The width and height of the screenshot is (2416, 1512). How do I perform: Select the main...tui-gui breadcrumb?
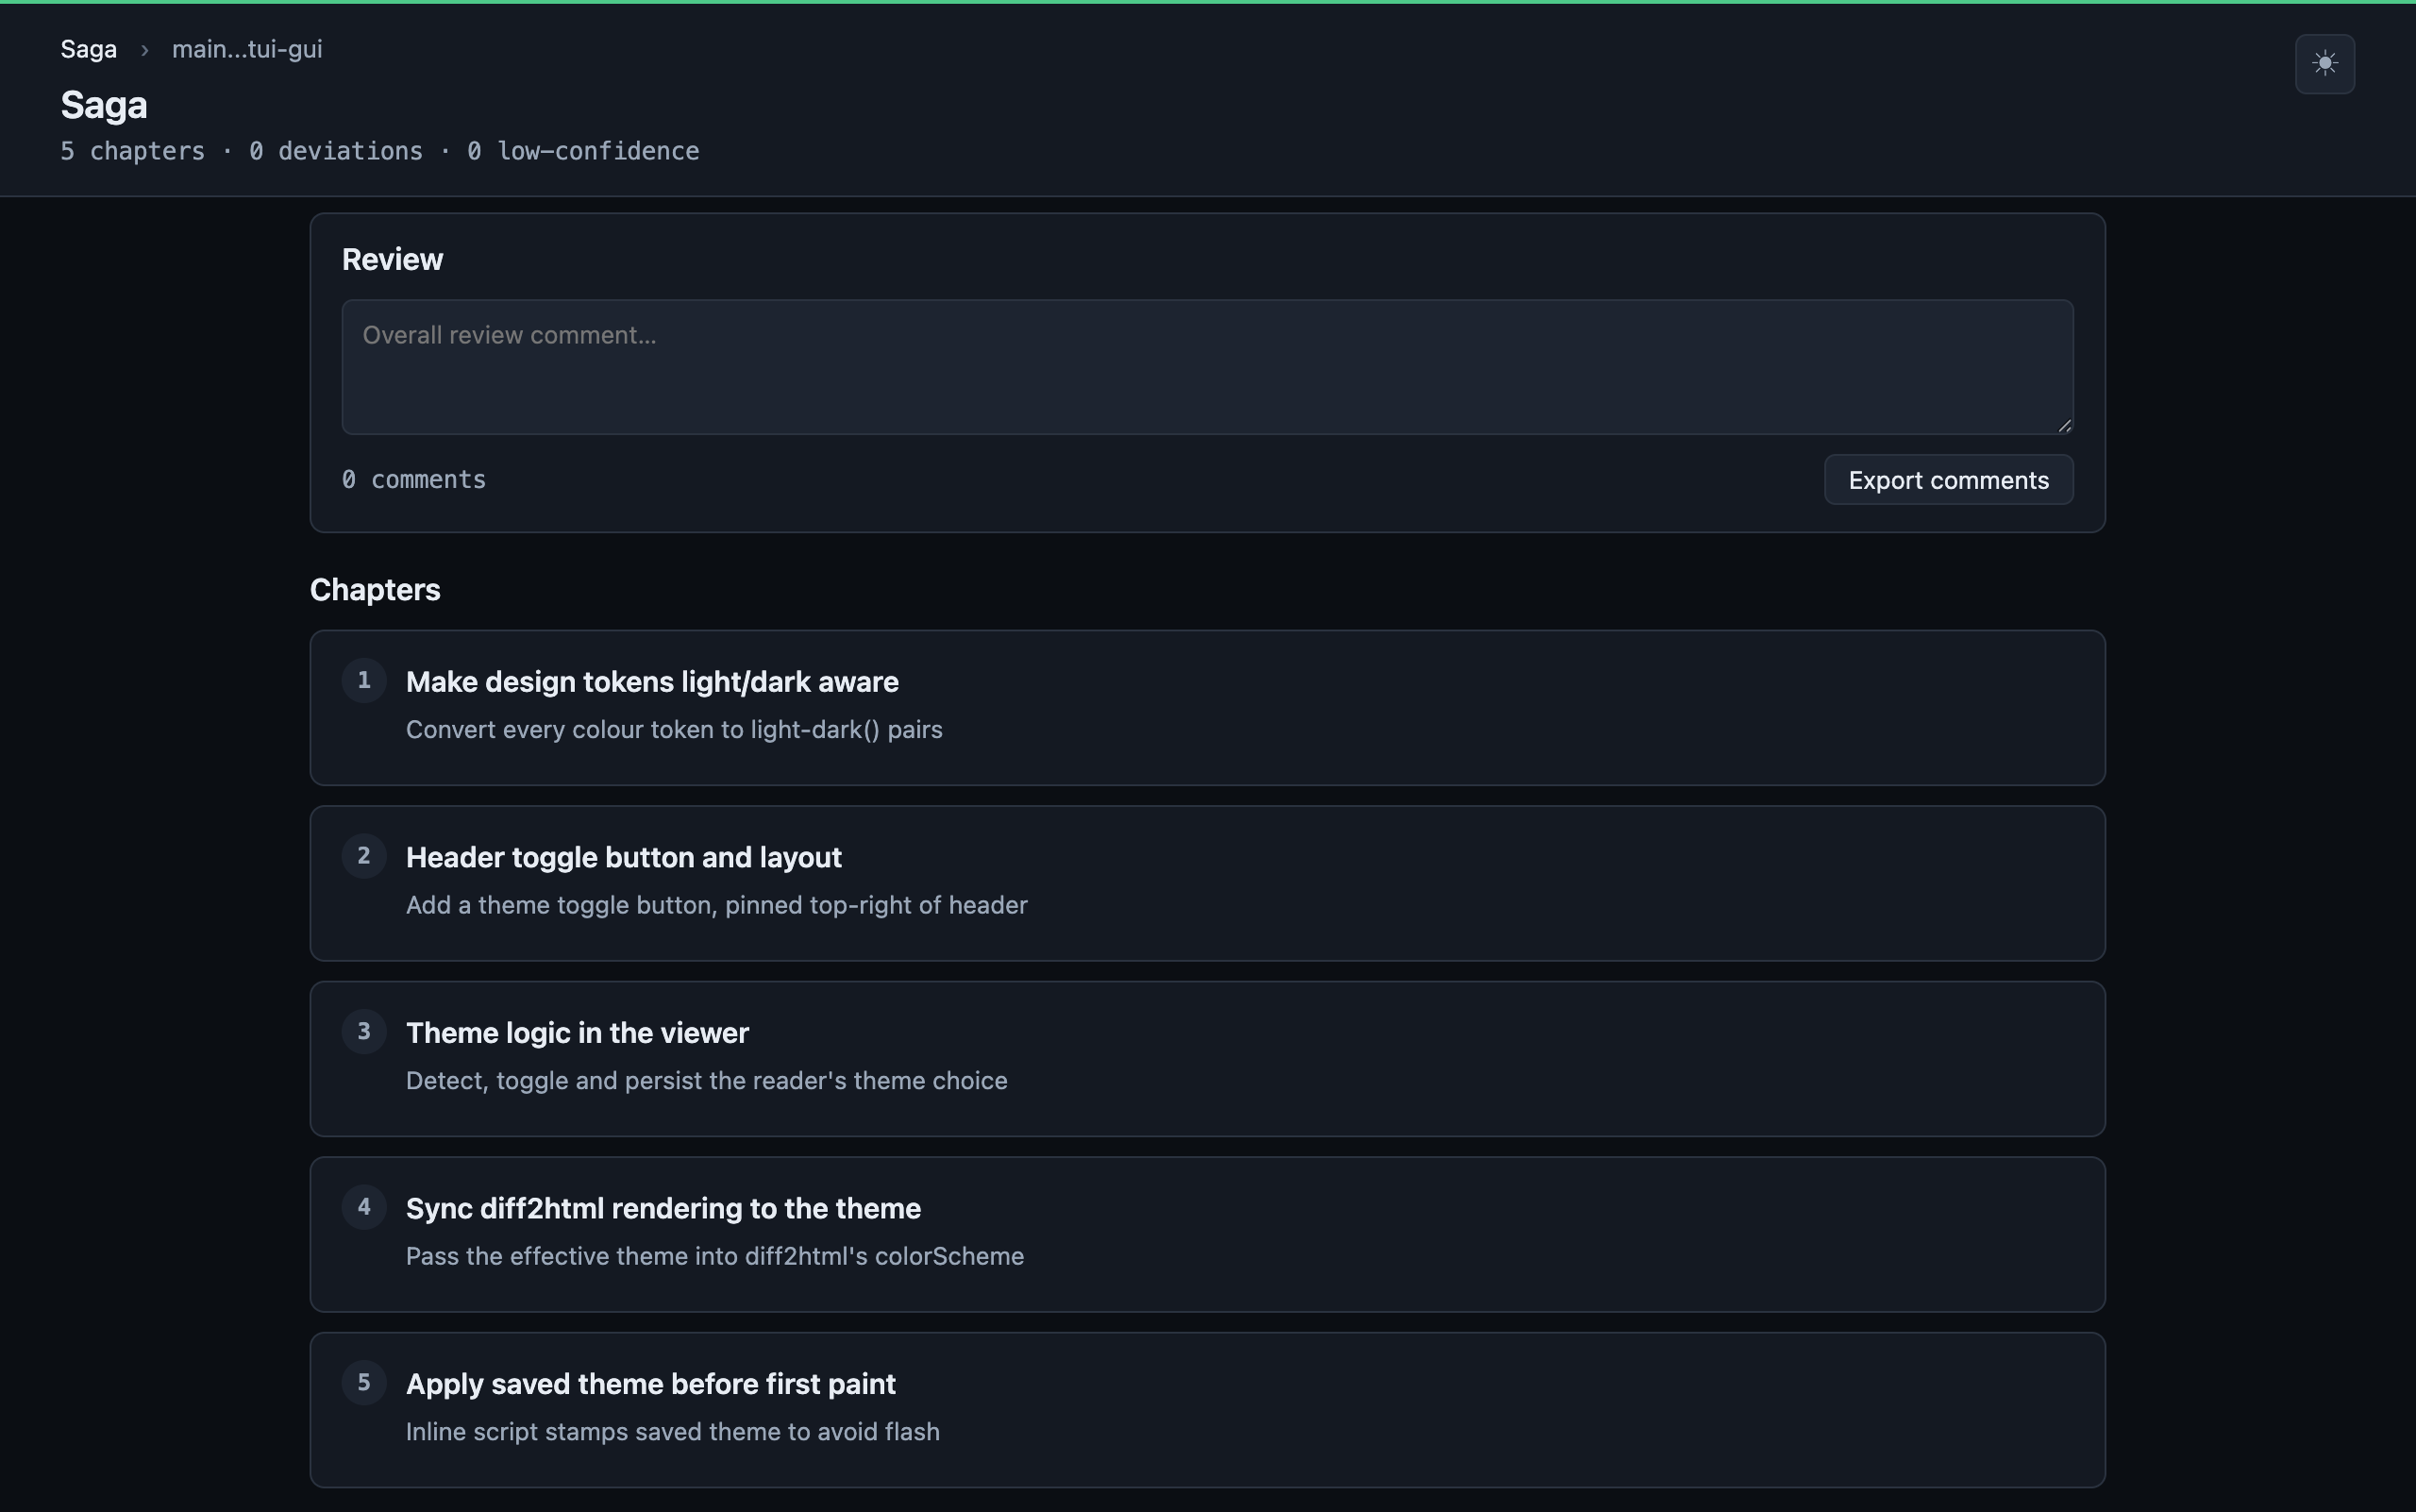(x=247, y=49)
